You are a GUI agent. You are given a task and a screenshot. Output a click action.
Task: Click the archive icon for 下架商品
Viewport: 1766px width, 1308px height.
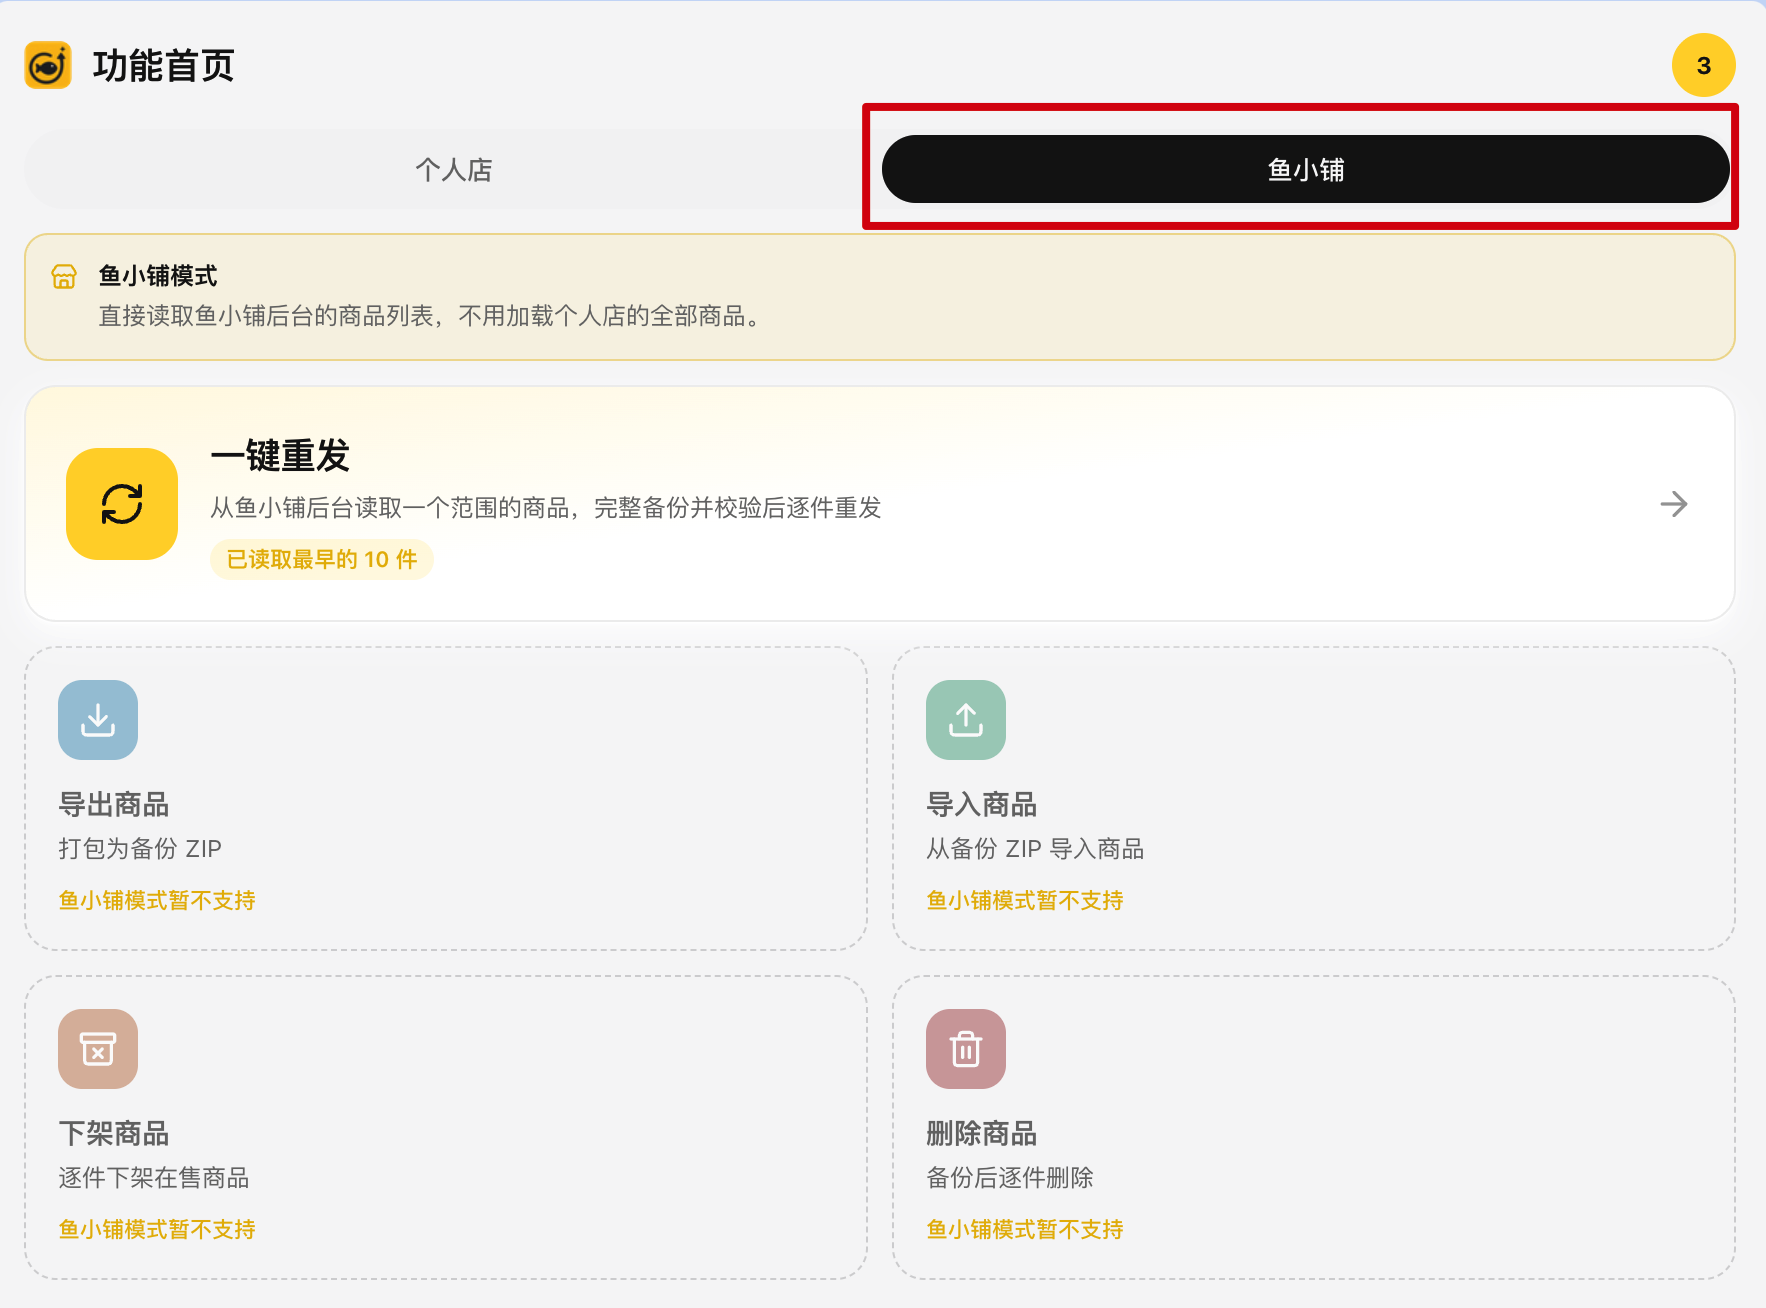[x=98, y=1049]
